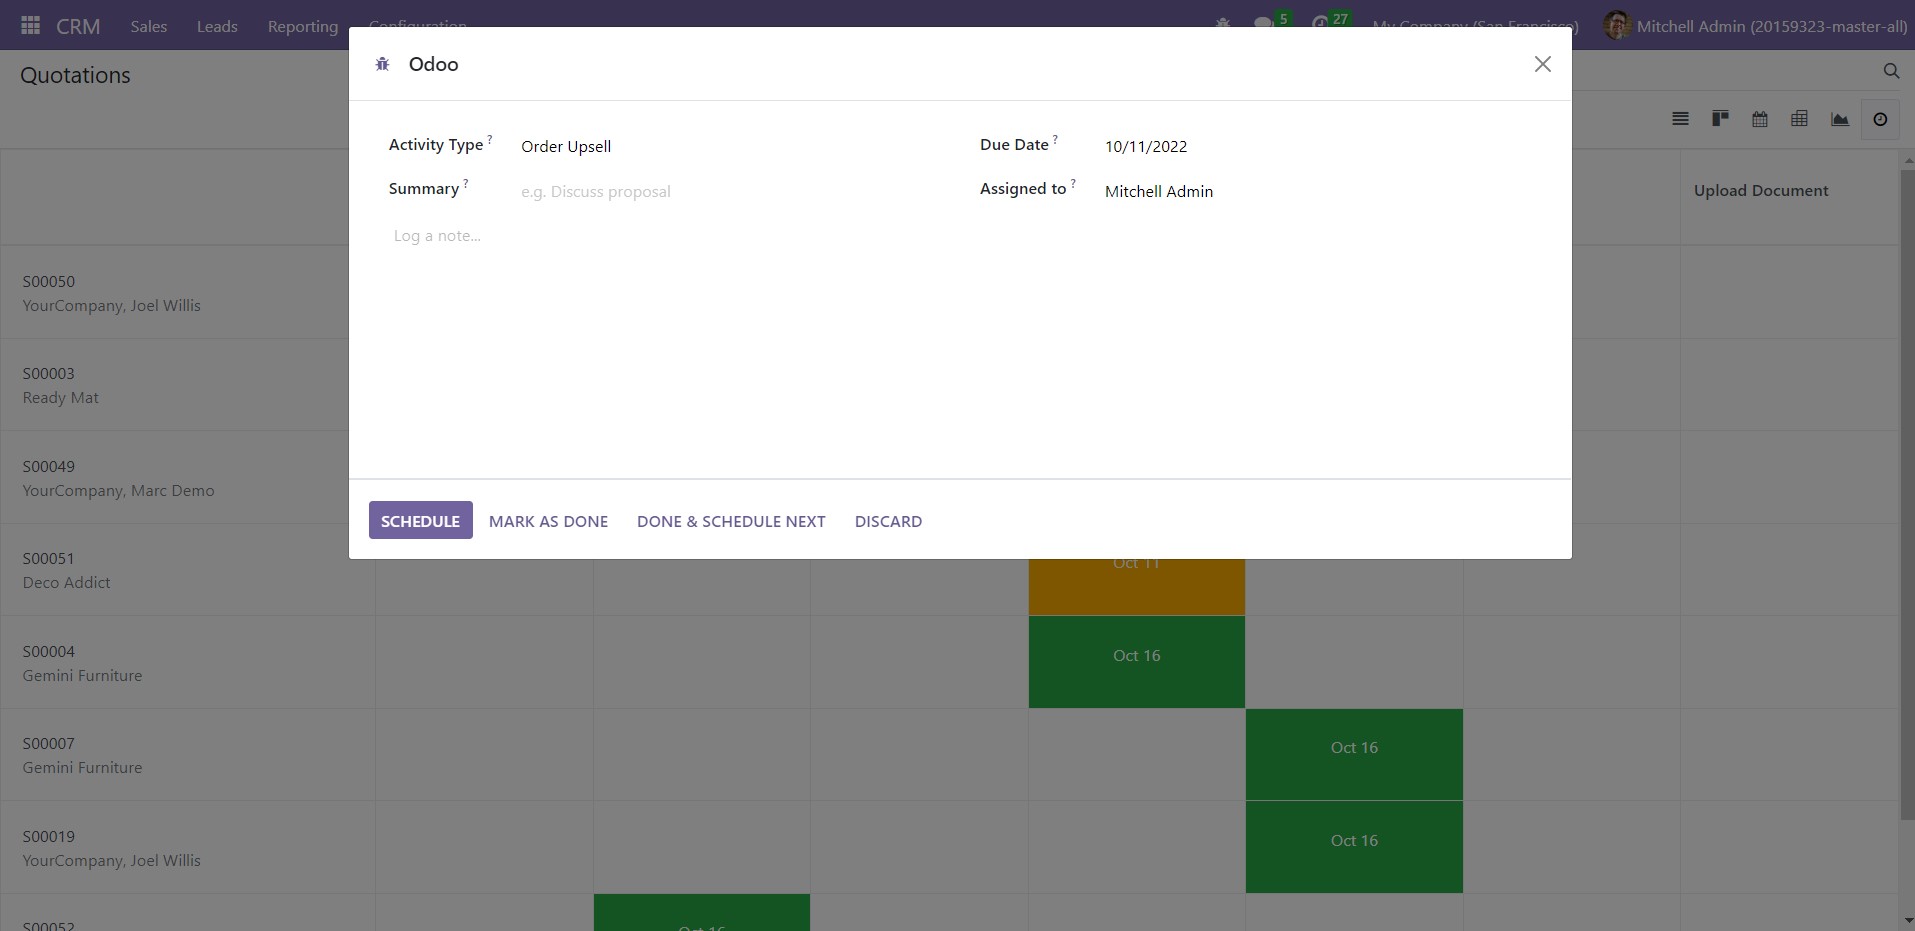Open quotation S00019 Joel Willis row
Screen dimensions: 1915x931
187,848
